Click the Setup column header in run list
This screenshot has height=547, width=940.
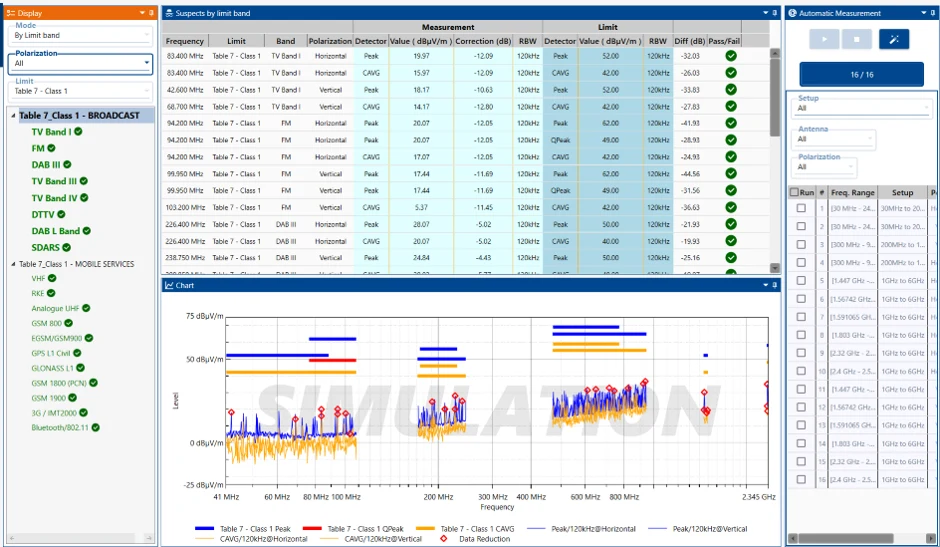point(902,193)
